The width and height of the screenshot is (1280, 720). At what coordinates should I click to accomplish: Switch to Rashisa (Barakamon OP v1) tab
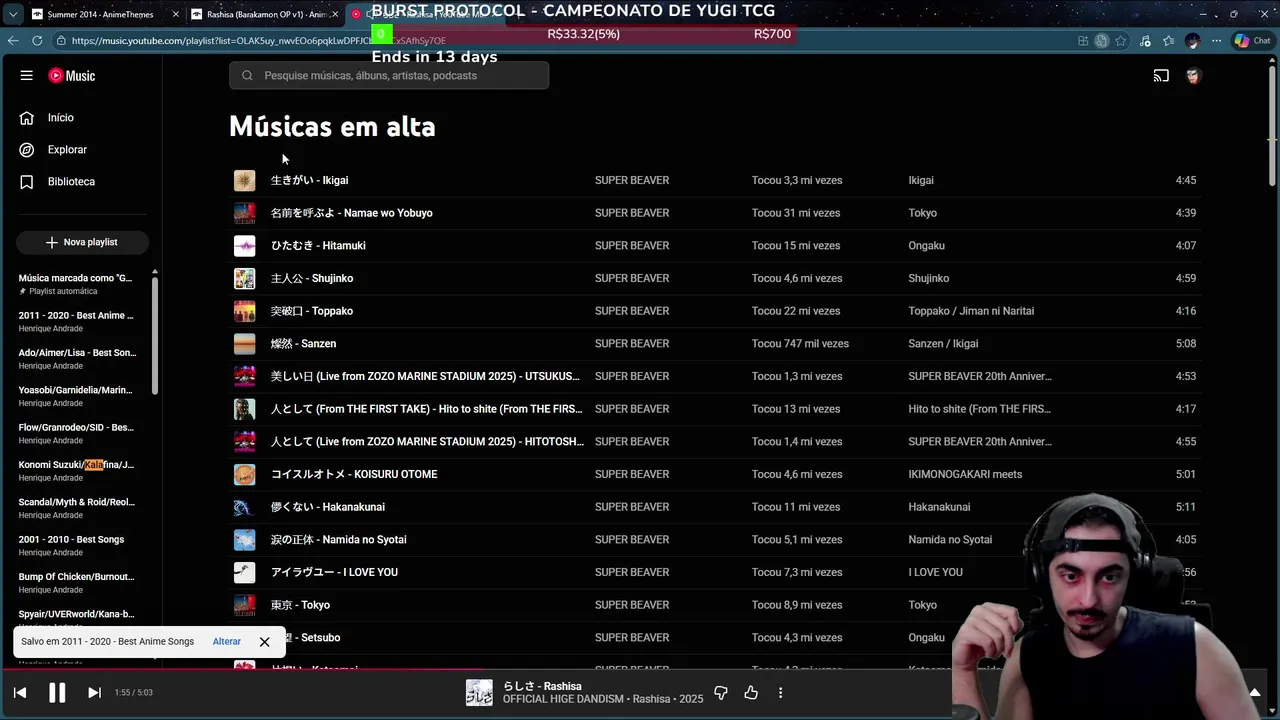(265, 14)
